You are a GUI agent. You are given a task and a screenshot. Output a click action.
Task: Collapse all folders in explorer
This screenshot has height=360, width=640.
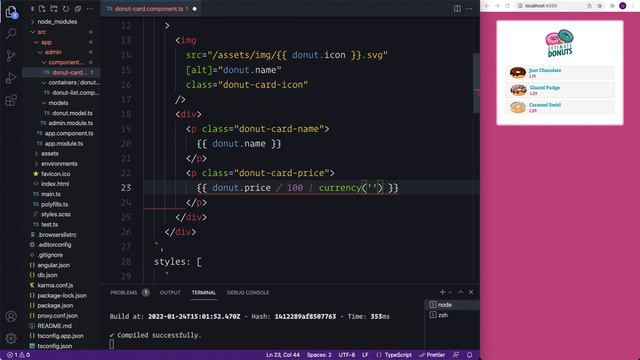pyautogui.click(x=78, y=9)
